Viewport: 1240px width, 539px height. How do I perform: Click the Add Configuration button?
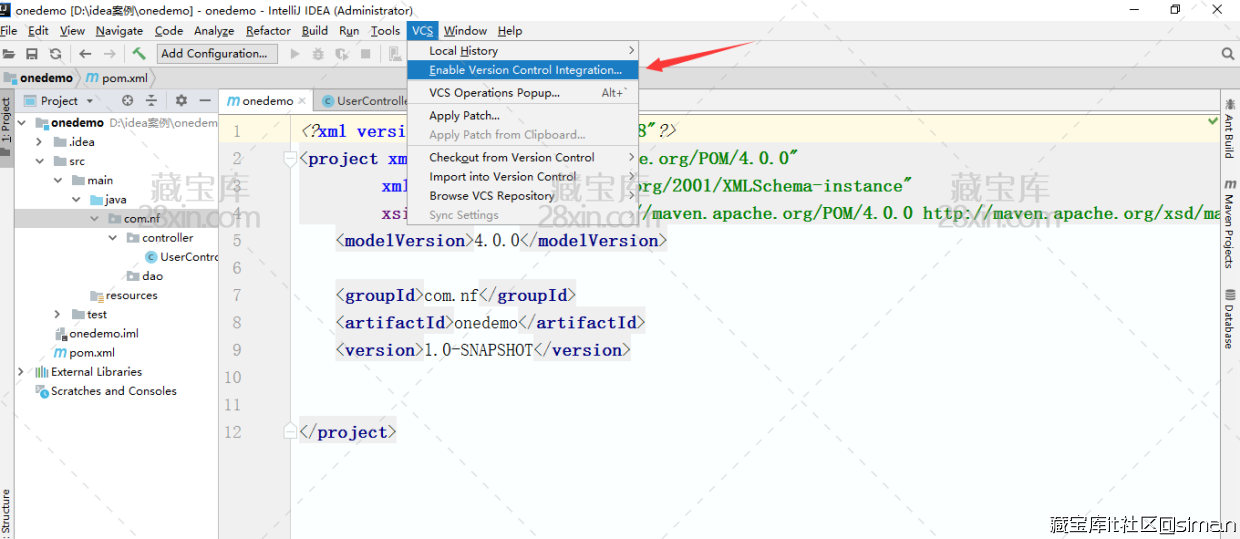(x=217, y=54)
